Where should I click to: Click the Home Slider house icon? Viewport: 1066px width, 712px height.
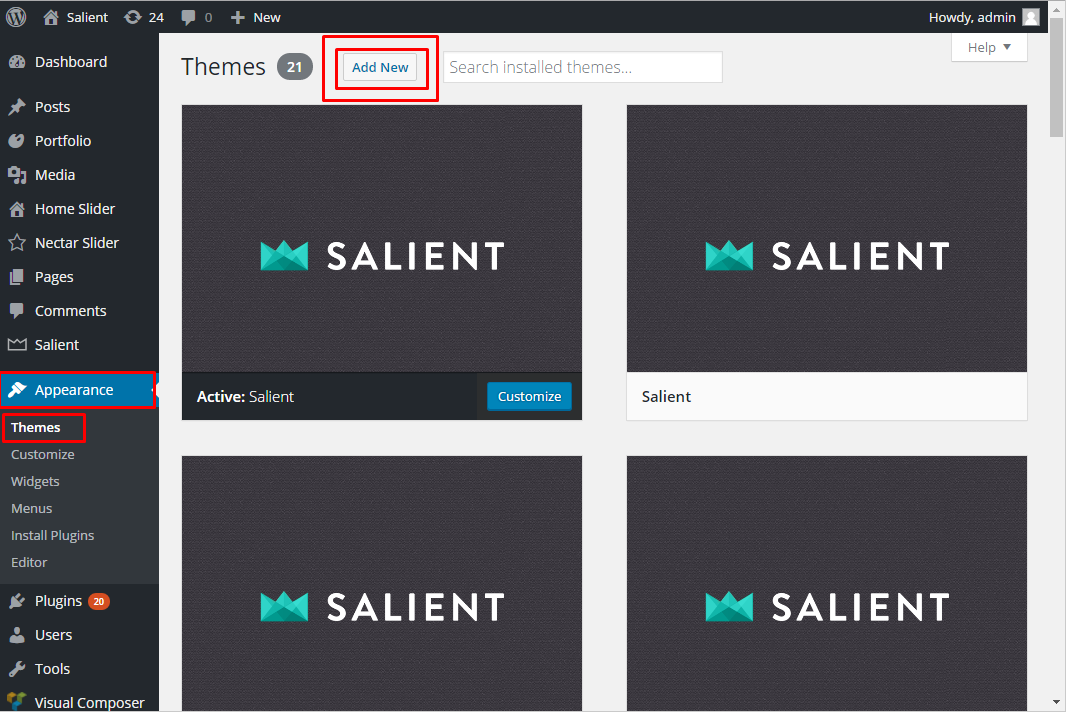tap(17, 209)
